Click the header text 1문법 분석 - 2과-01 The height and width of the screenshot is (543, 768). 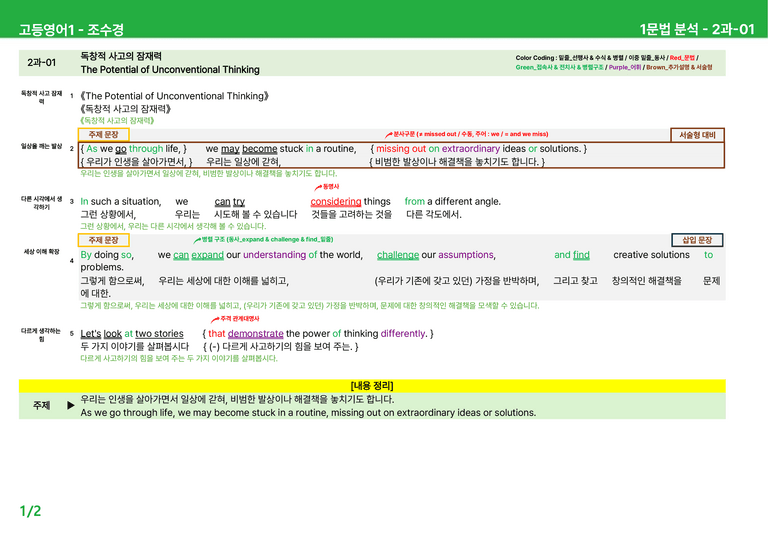click(x=696, y=29)
